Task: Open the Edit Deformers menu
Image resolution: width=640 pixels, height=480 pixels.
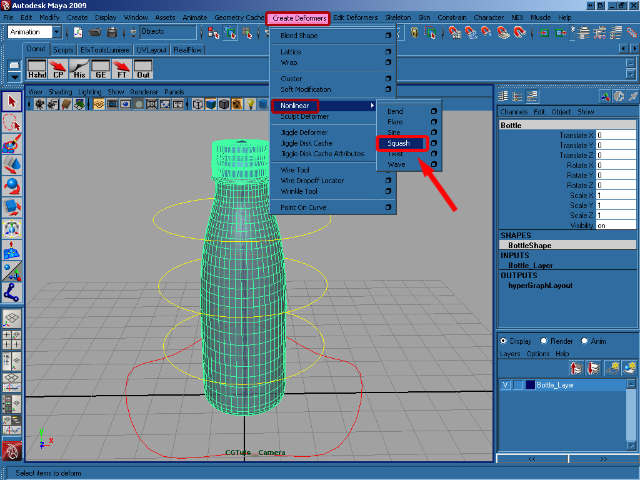Action: click(x=357, y=18)
